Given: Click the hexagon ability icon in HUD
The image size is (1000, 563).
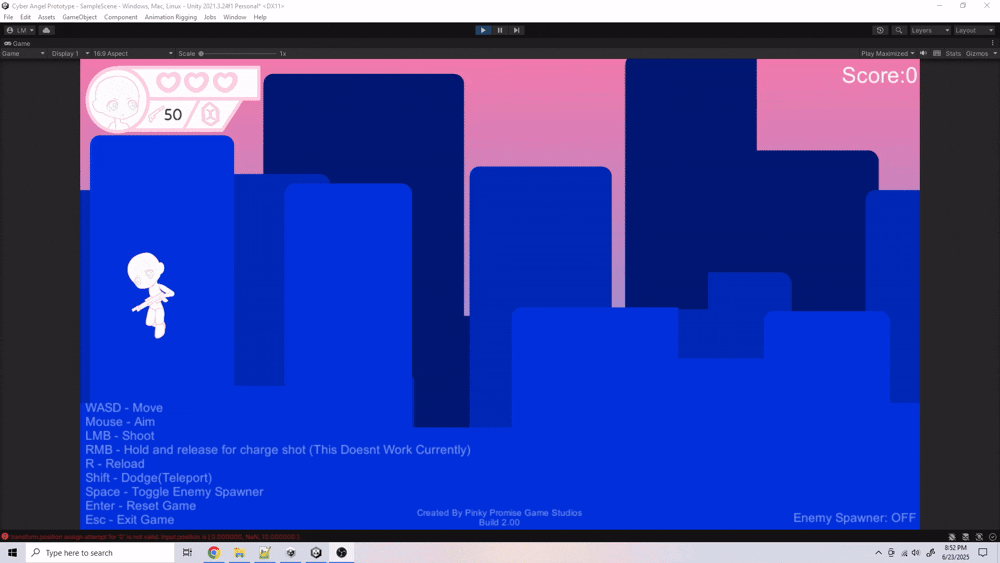Looking at the screenshot, I should click(210, 115).
